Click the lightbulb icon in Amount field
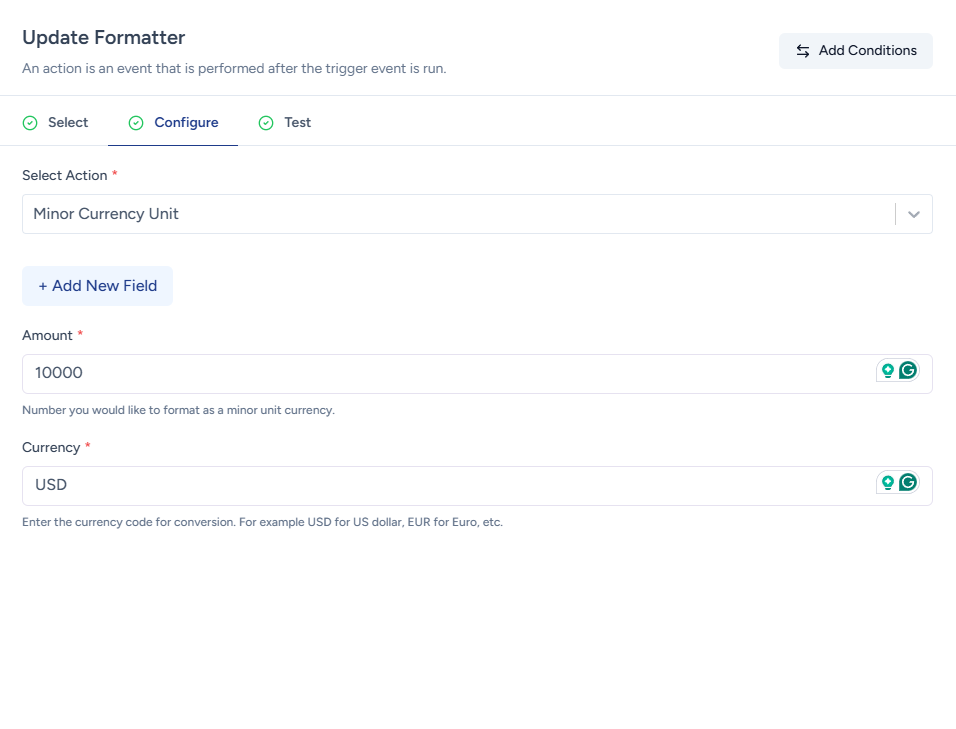Viewport: 956px width, 729px height. (887, 370)
